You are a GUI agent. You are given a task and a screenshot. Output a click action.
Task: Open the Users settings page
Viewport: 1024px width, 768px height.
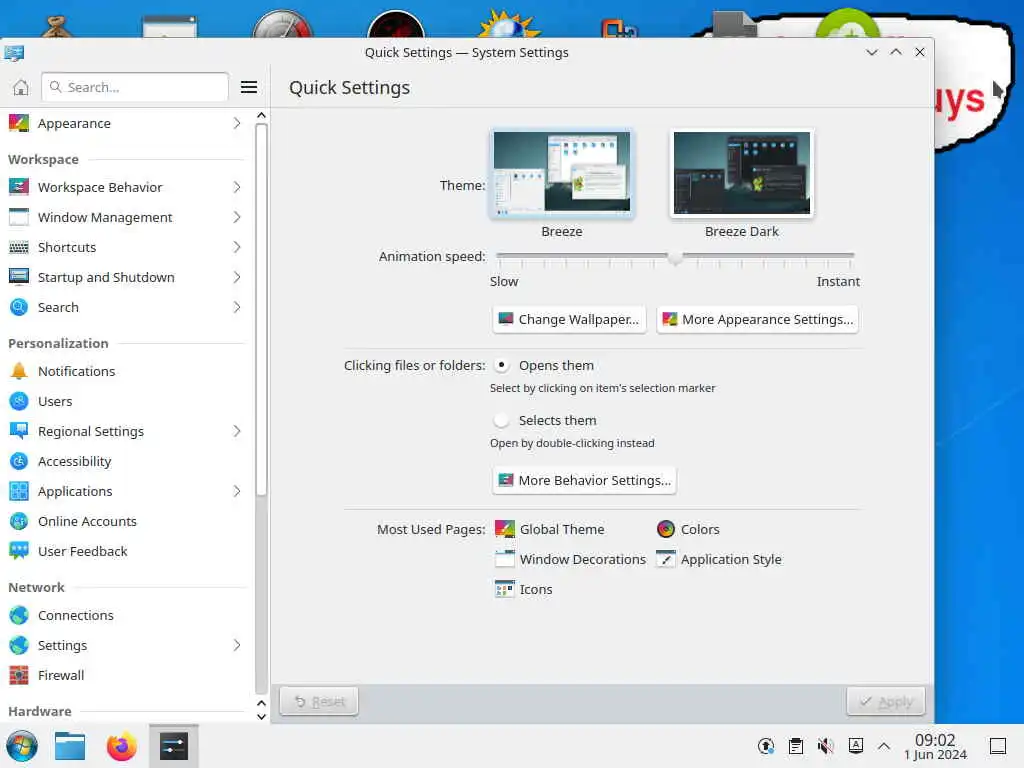[126, 401]
